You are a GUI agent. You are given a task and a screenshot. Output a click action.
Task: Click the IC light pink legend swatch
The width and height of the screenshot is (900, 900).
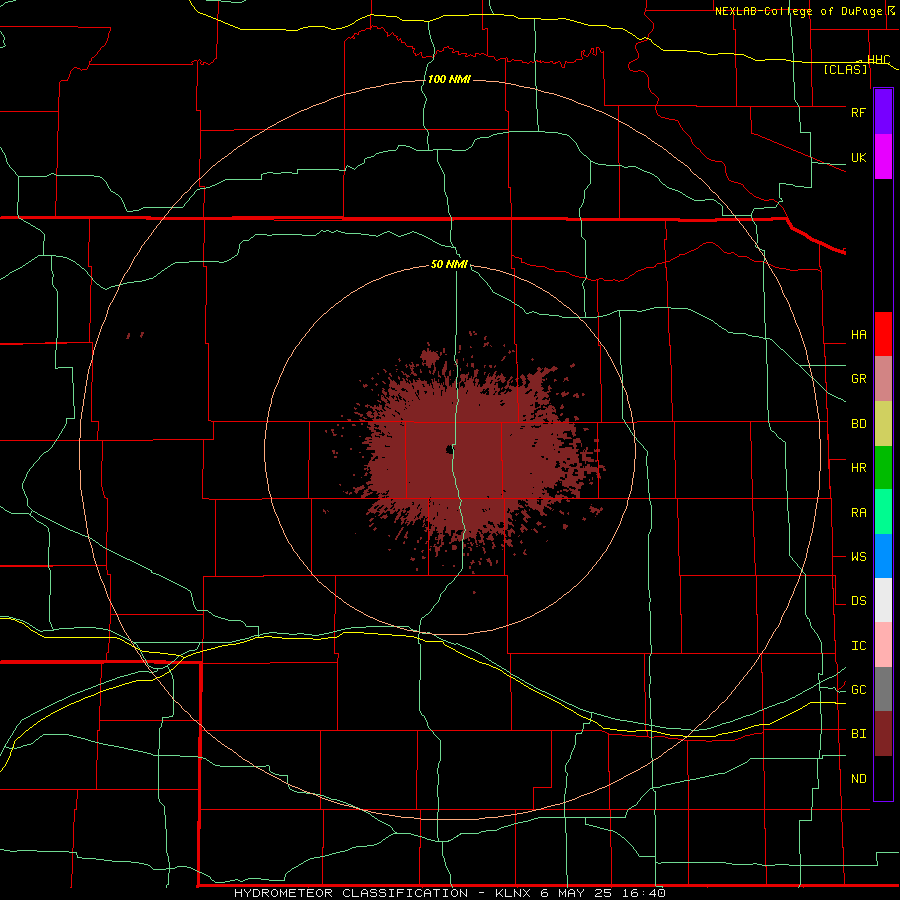pyautogui.click(x=883, y=645)
